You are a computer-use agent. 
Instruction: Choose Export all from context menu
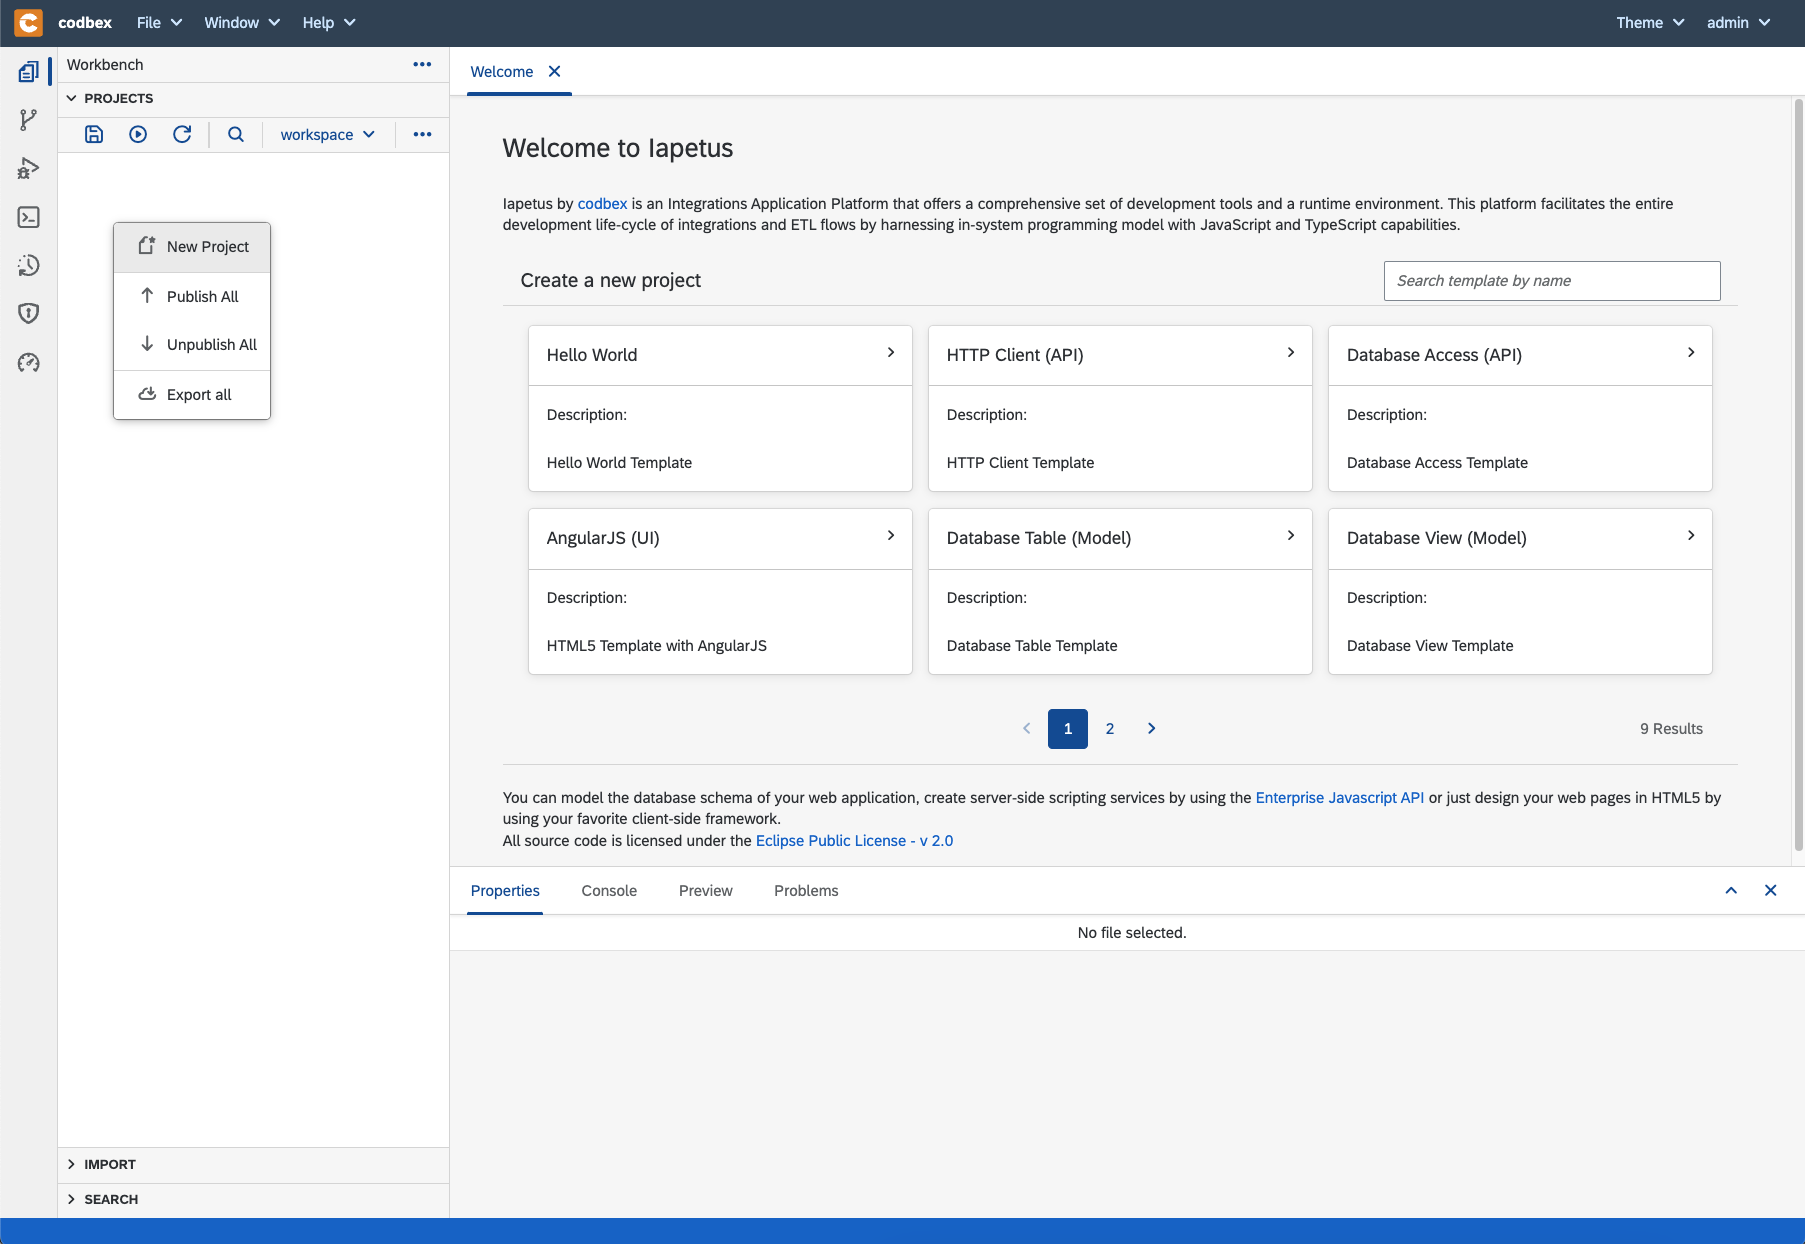click(x=192, y=394)
